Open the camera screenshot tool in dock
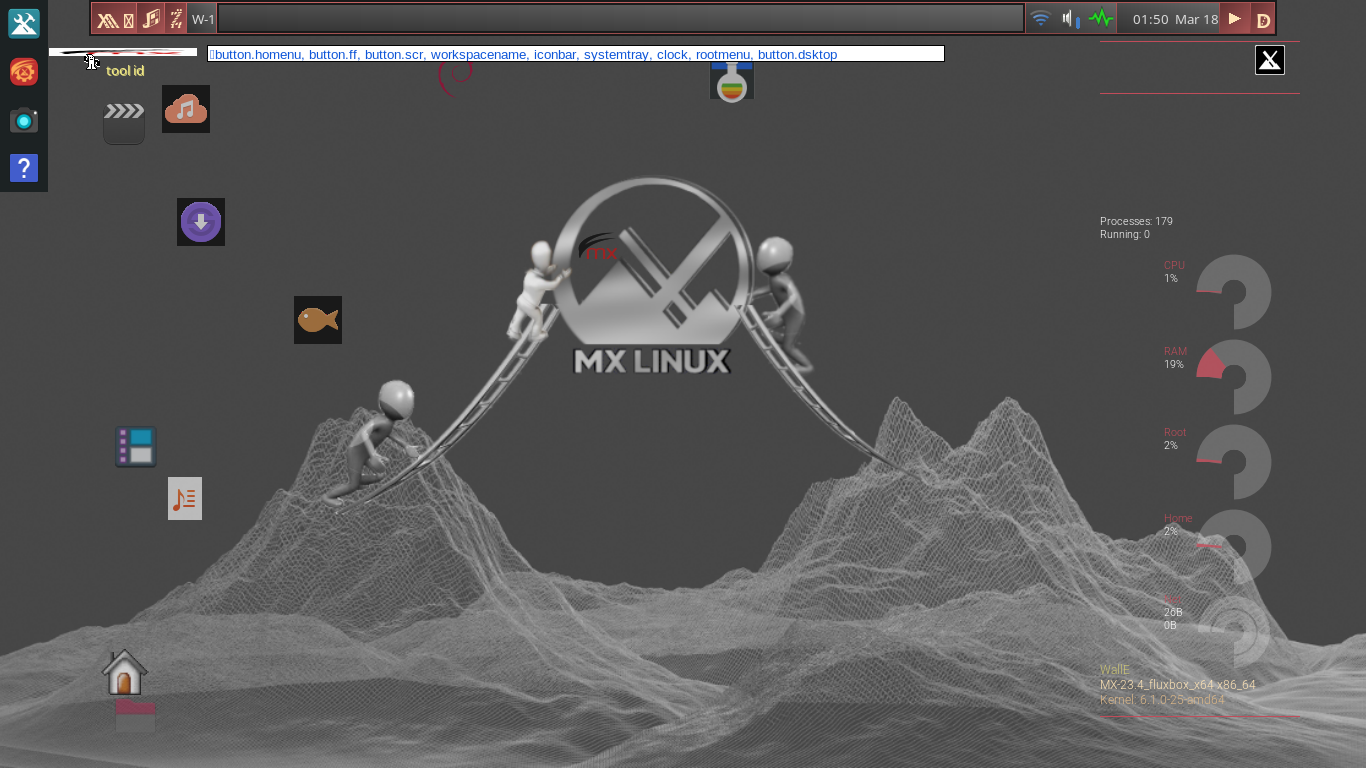 coord(24,121)
